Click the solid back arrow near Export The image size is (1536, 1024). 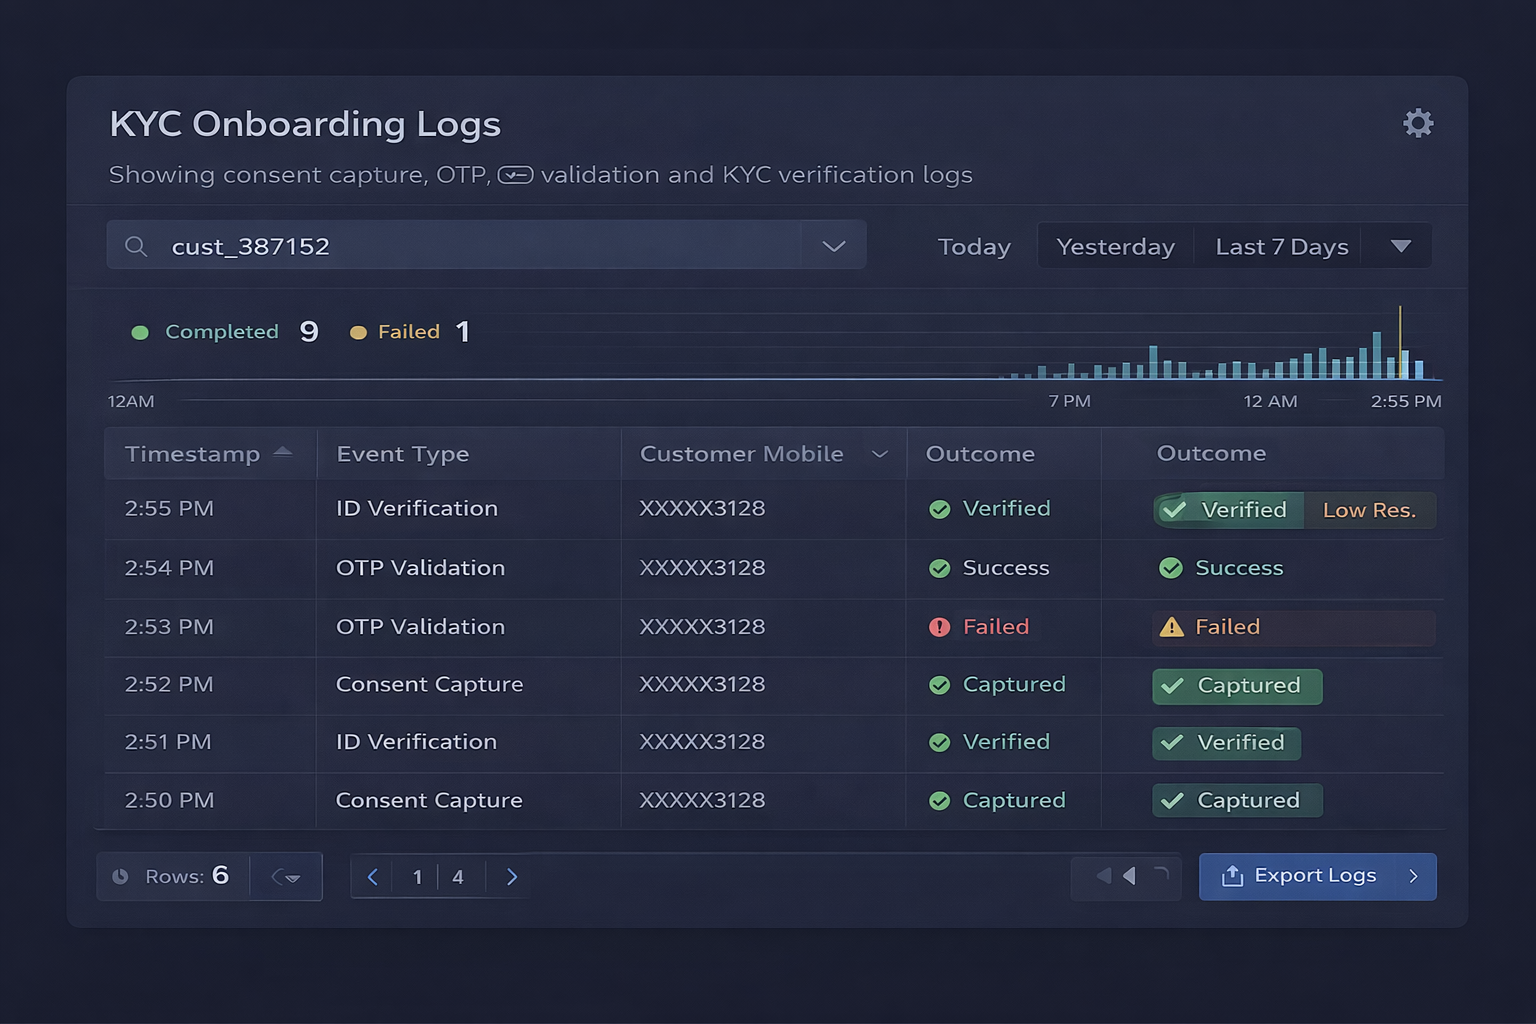click(1129, 876)
